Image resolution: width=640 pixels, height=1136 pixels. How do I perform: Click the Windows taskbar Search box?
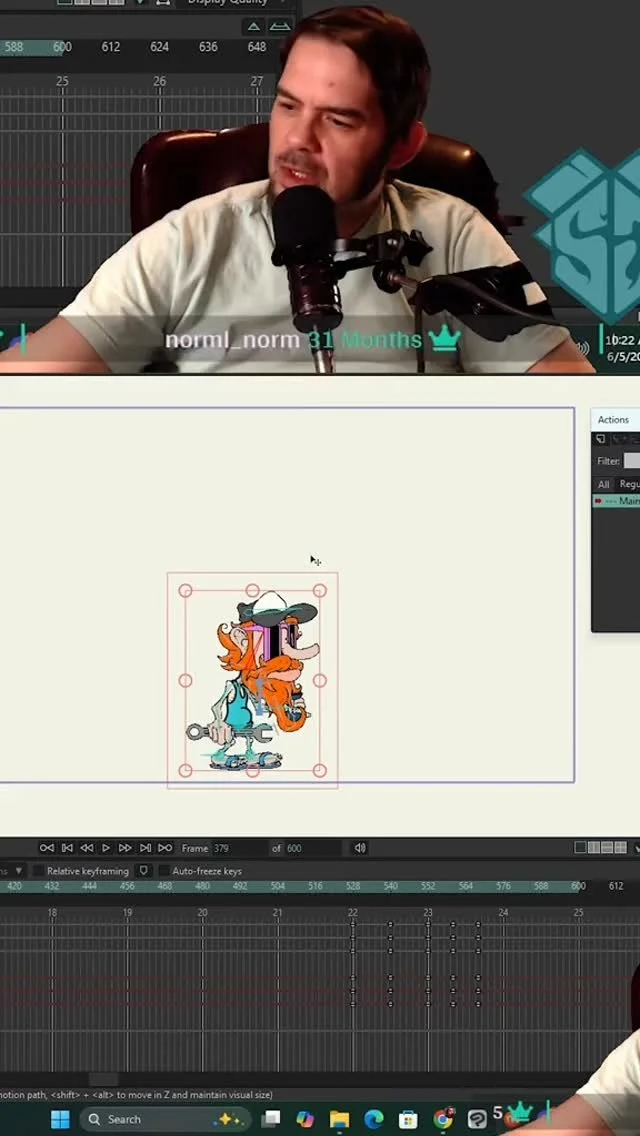(x=165, y=1119)
